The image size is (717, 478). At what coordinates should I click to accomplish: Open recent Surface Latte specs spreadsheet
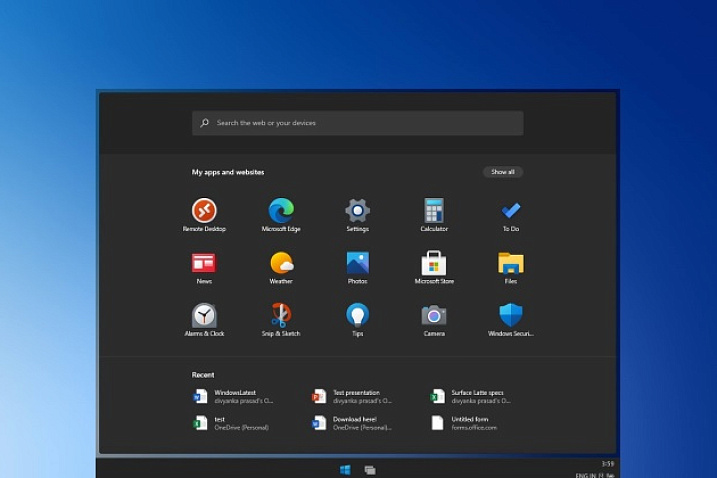pos(471,396)
